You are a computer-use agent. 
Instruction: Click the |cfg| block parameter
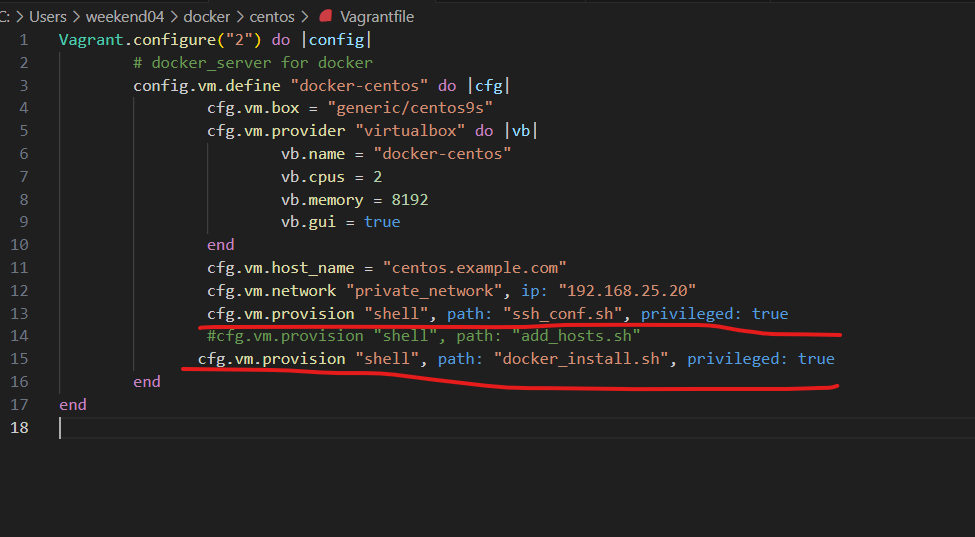click(488, 86)
